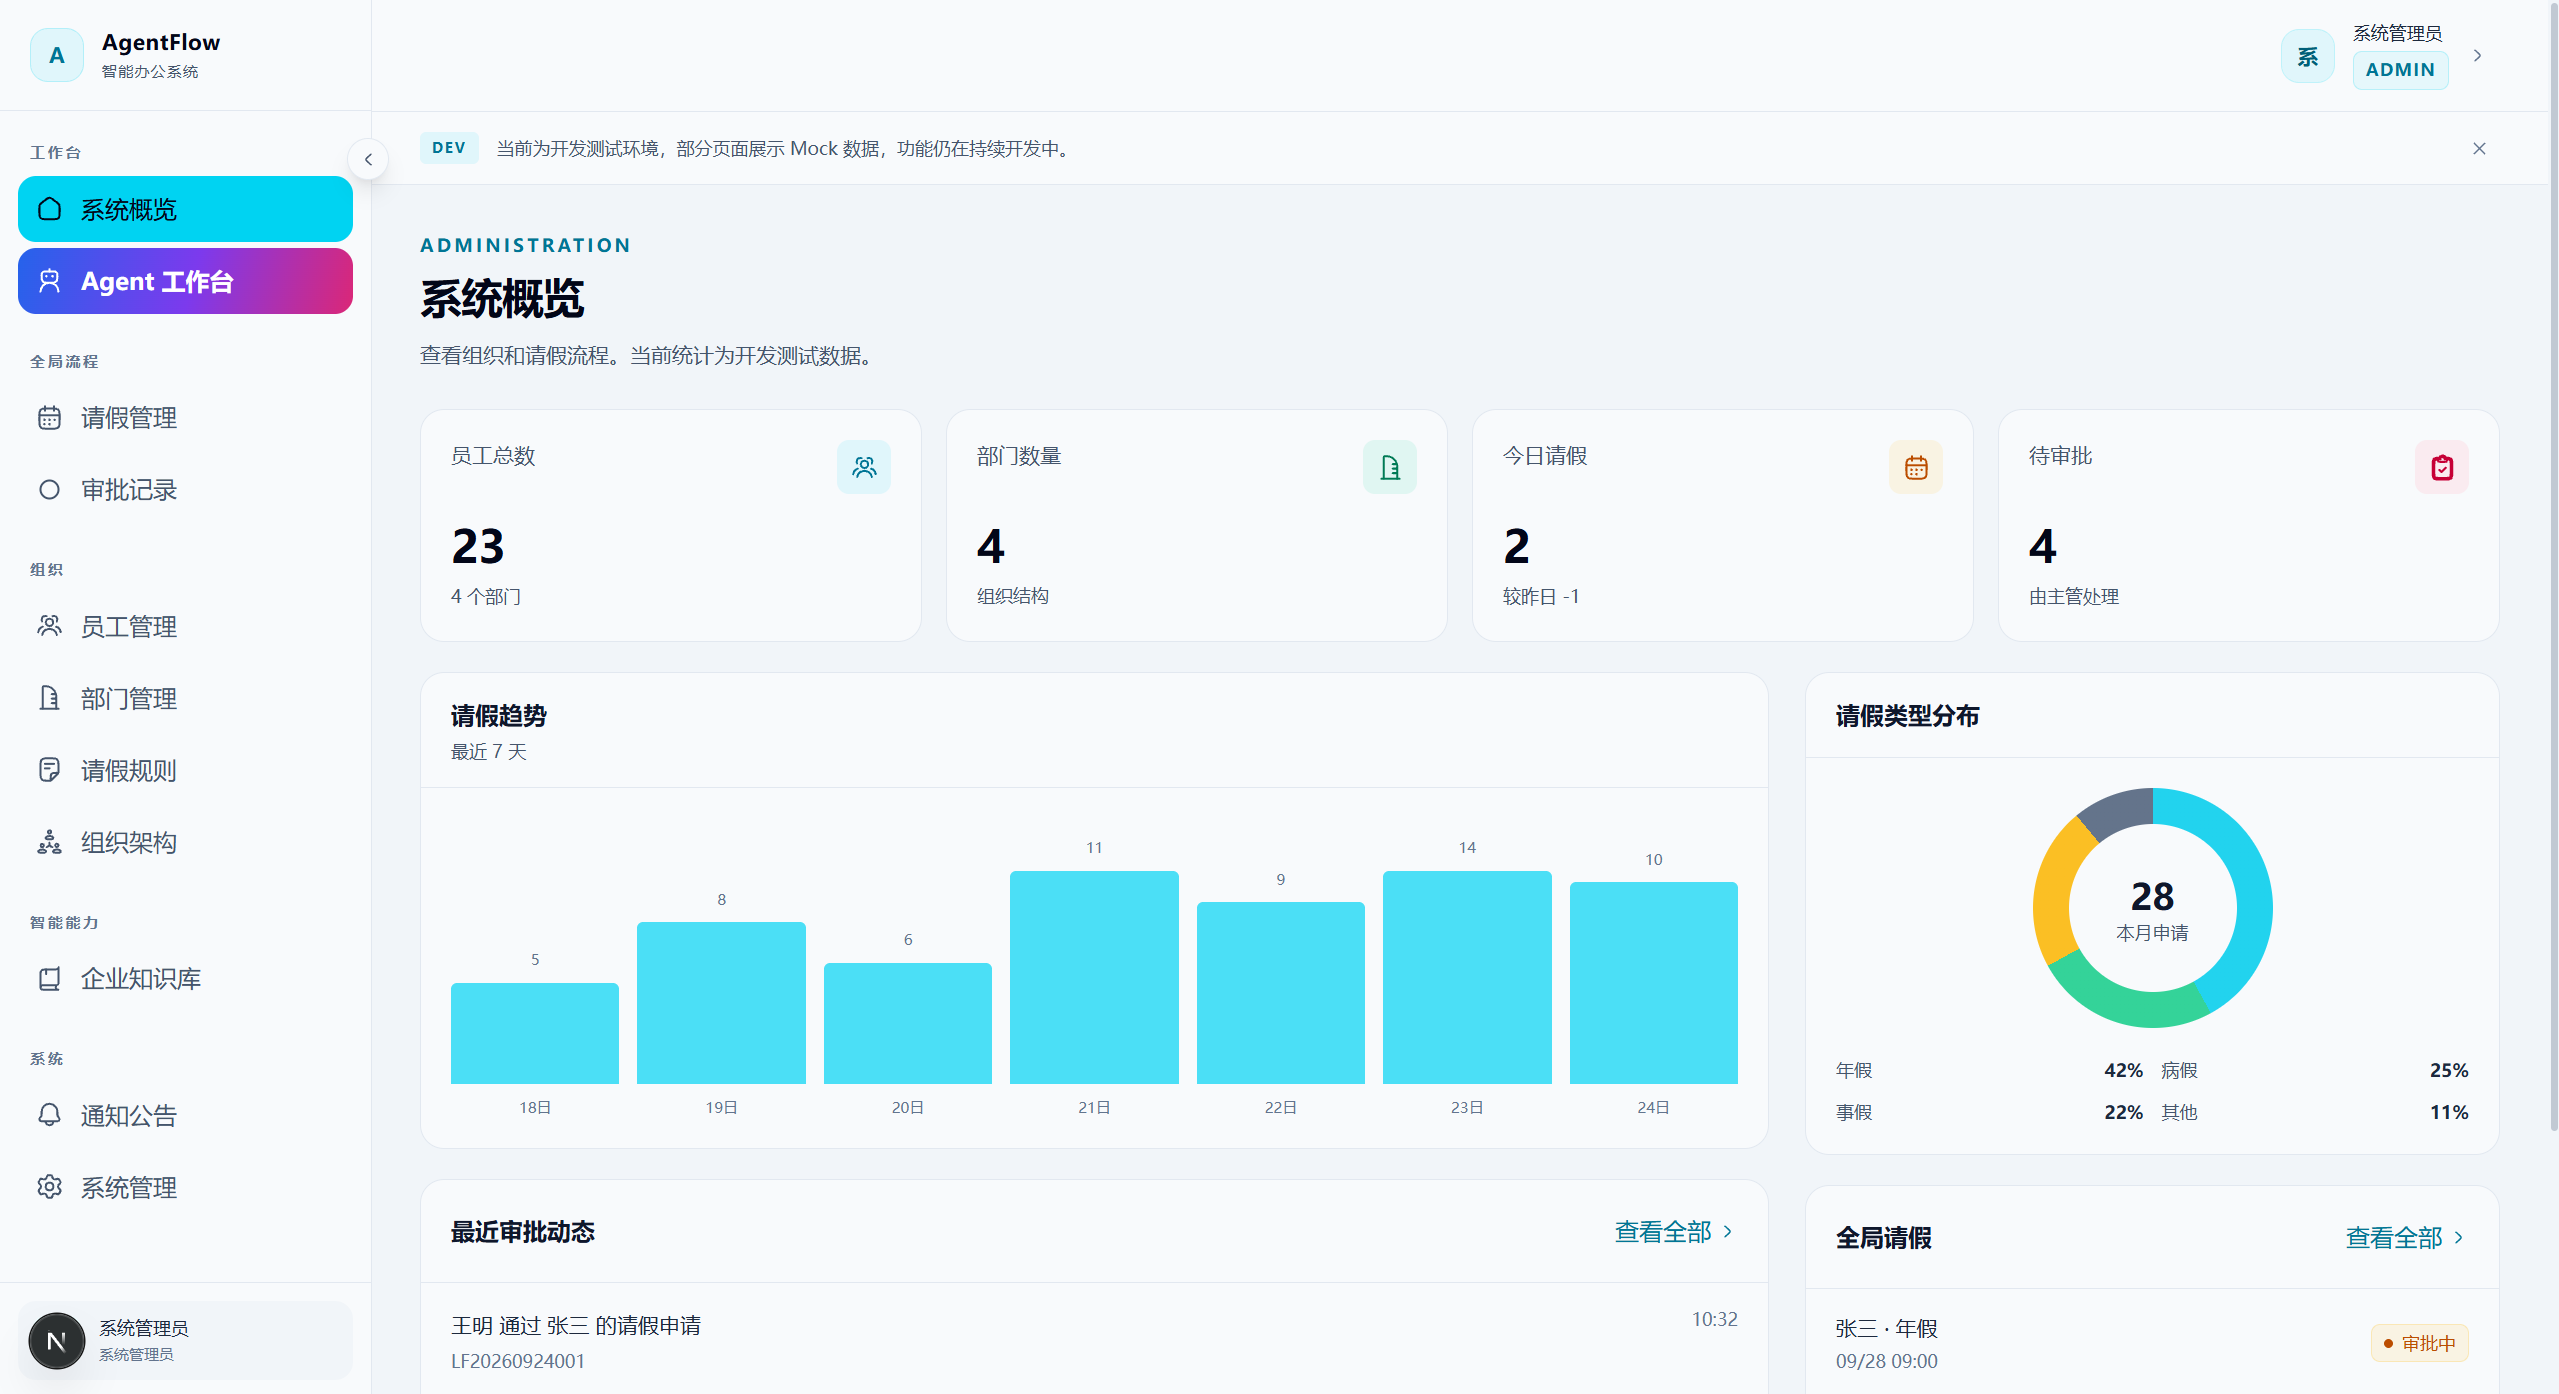This screenshot has width=2559, height=1394.
Task: Click the 今日请假 card calendar icon
Action: click(x=1916, y=467)
